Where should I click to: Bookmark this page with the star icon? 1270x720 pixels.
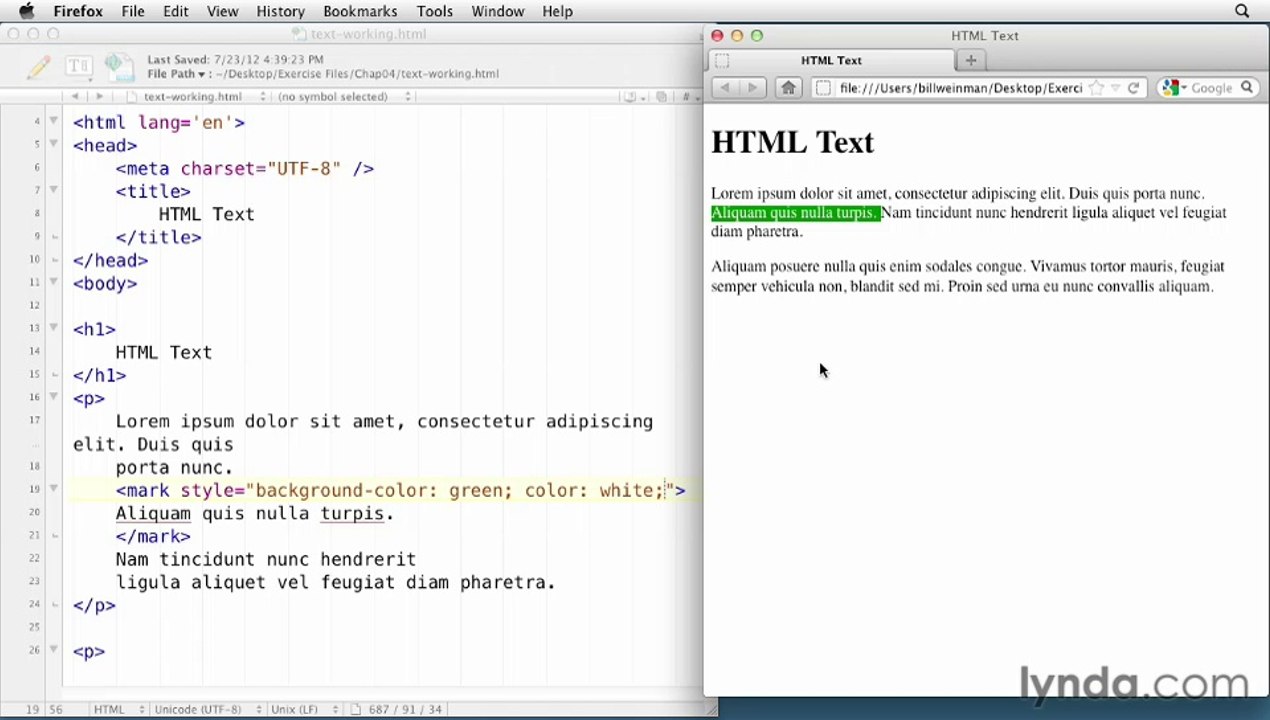(1096, 88)
